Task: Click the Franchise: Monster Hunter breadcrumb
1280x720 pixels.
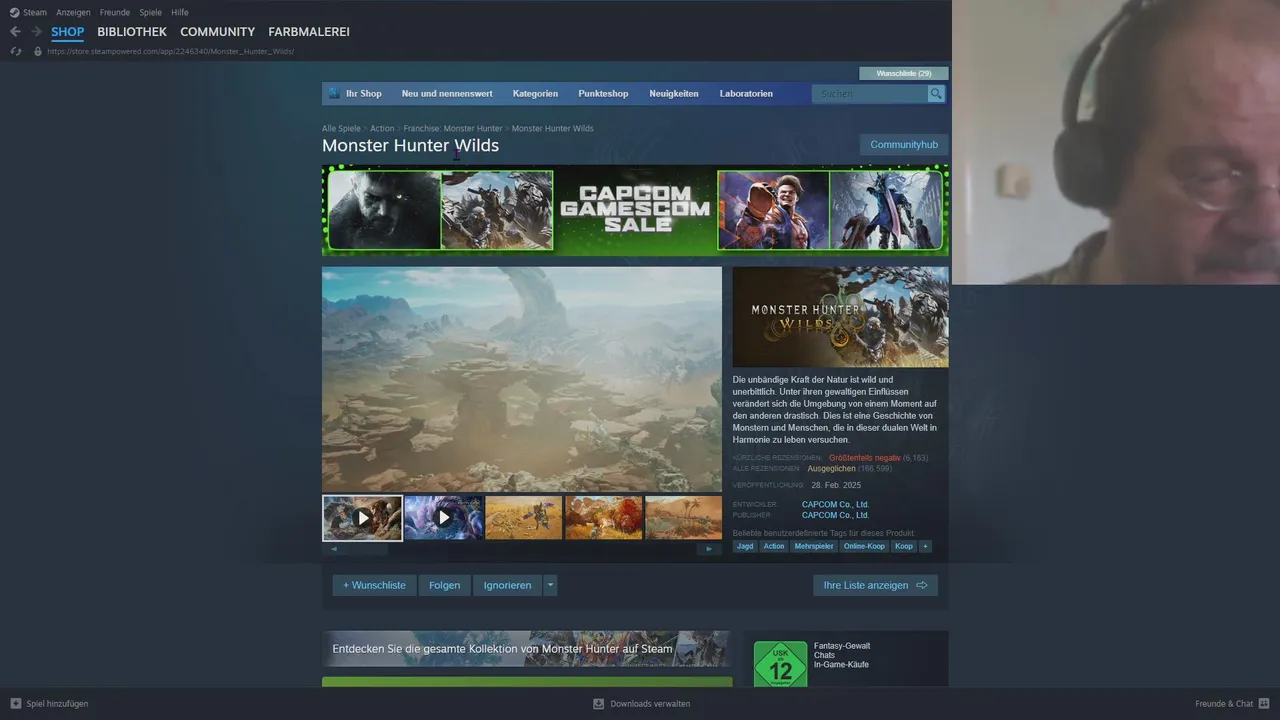Action: pyautogui.click(x=453, y=128)
